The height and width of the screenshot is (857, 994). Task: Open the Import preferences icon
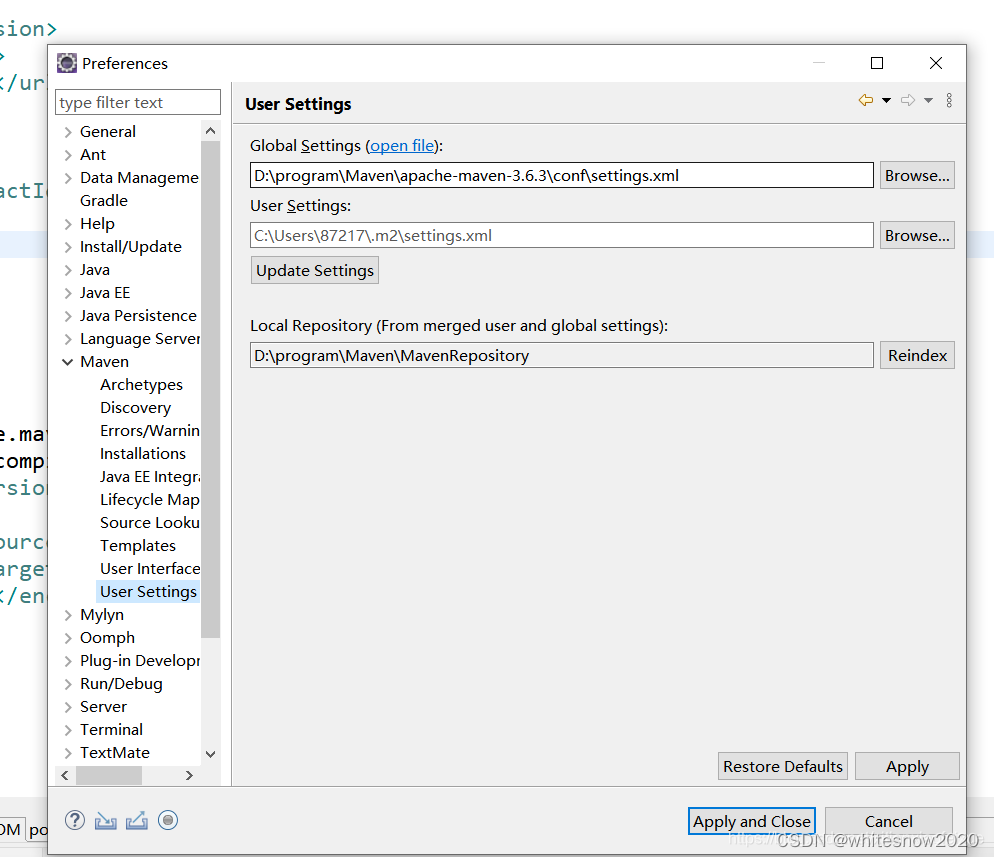pyautogui.click(x=106, y=820)
